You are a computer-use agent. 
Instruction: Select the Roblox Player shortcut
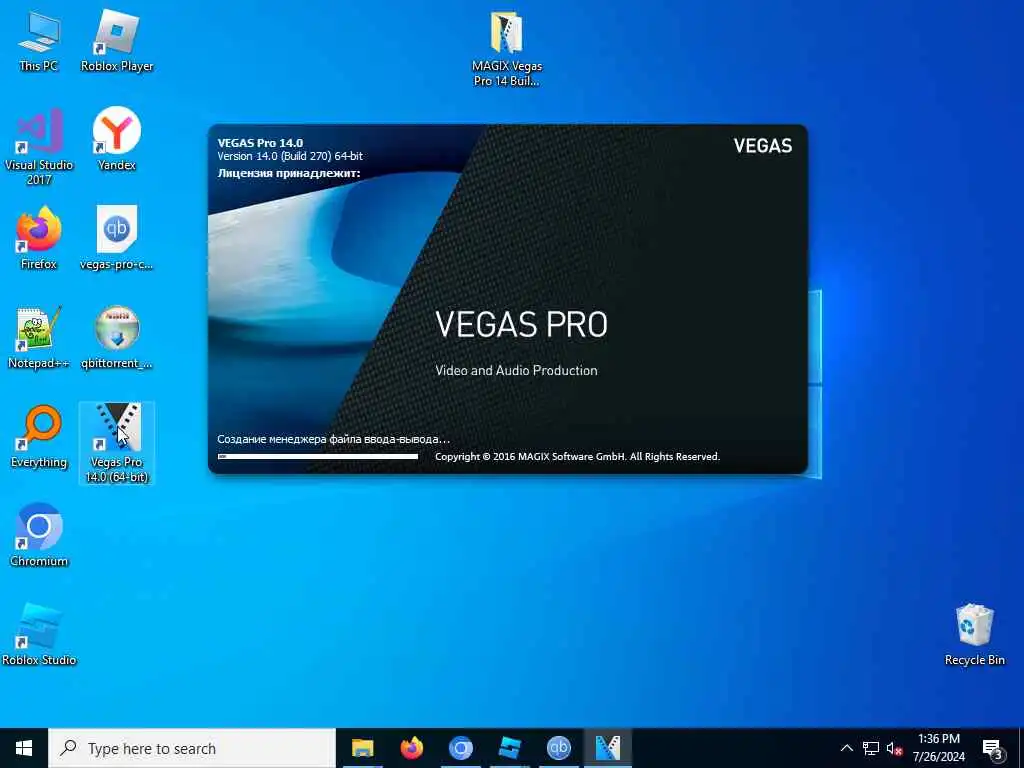point(117,40)
